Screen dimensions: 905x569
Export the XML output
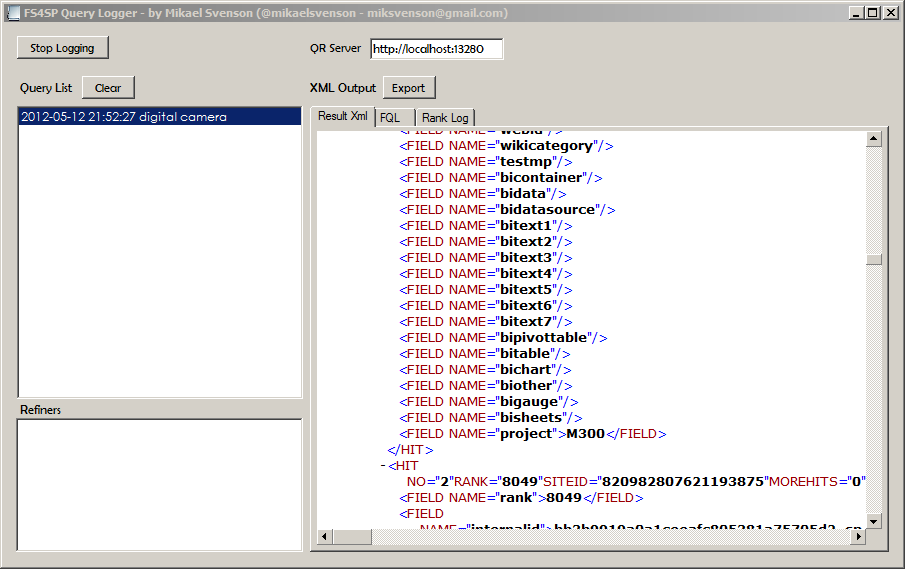tap(409, 88)
